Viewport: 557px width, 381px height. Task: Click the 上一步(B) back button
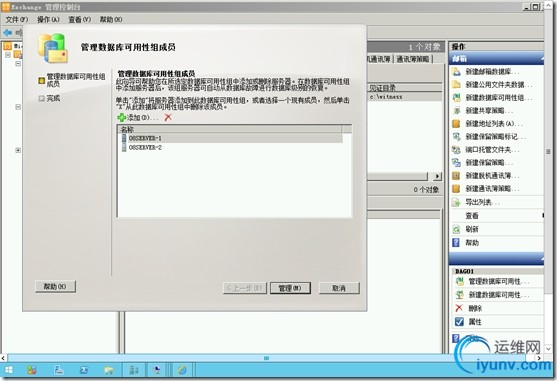(x=245, y=288)
